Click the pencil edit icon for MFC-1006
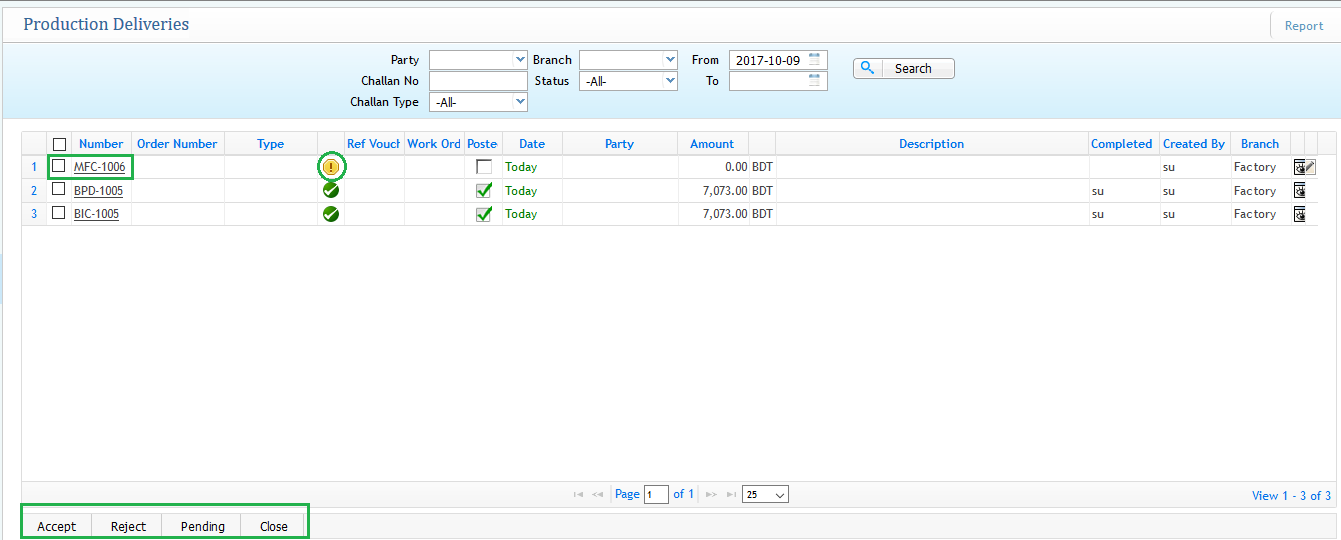 [1310, 167]
